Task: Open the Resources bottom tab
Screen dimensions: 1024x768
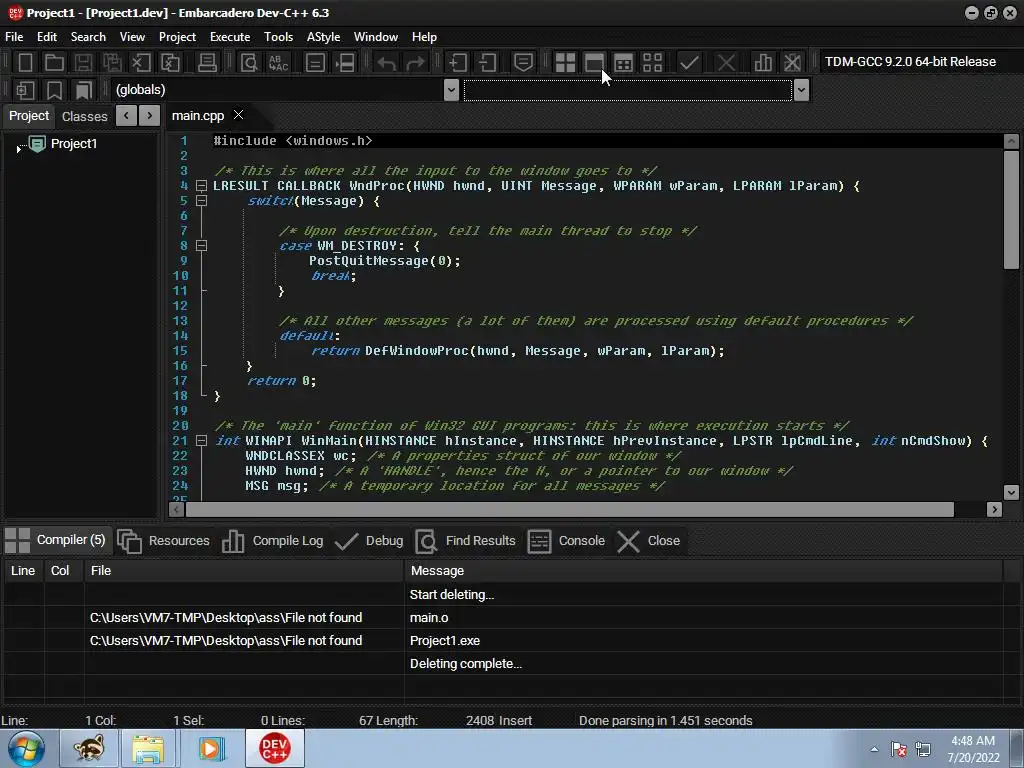Action: click(x=164, y=541)
